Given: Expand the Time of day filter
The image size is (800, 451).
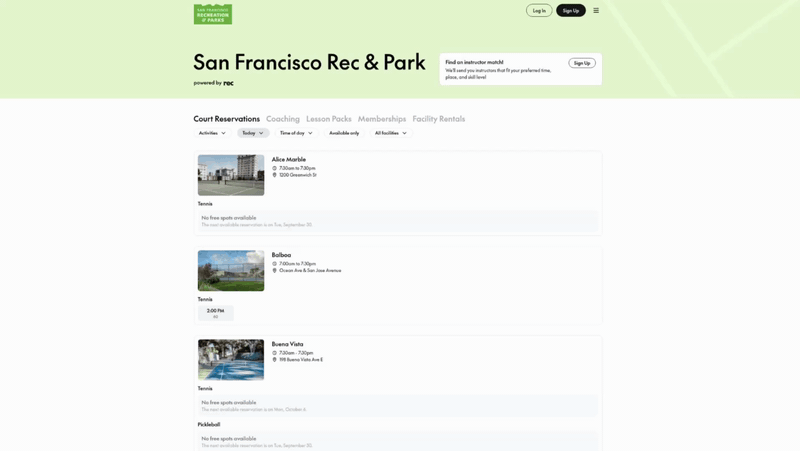Looking at the screenshot, I should (296, 133).
